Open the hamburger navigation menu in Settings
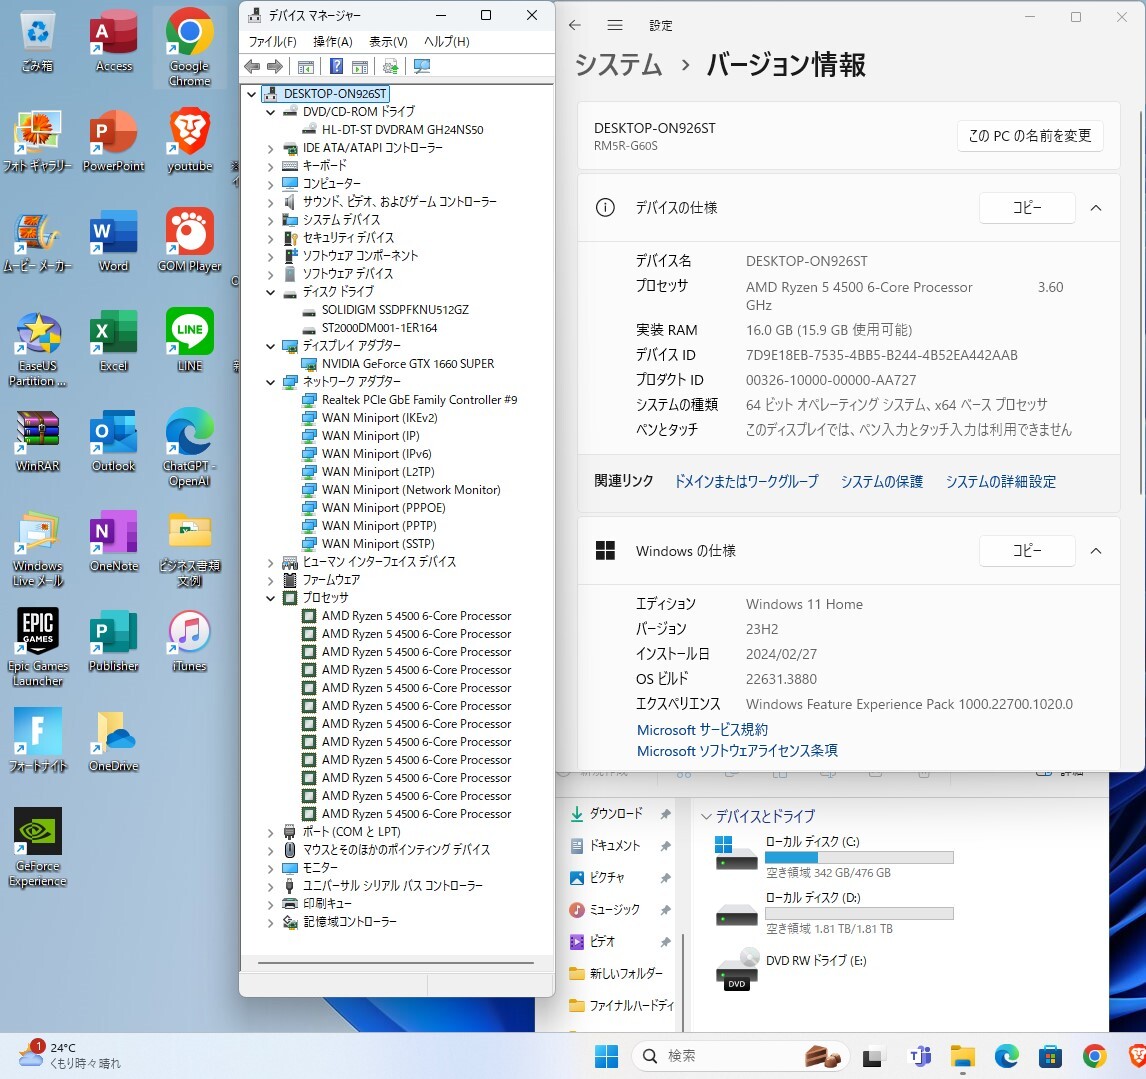Image resolution: width=1146 pixels, height=1079 pixels. point(615,26)
